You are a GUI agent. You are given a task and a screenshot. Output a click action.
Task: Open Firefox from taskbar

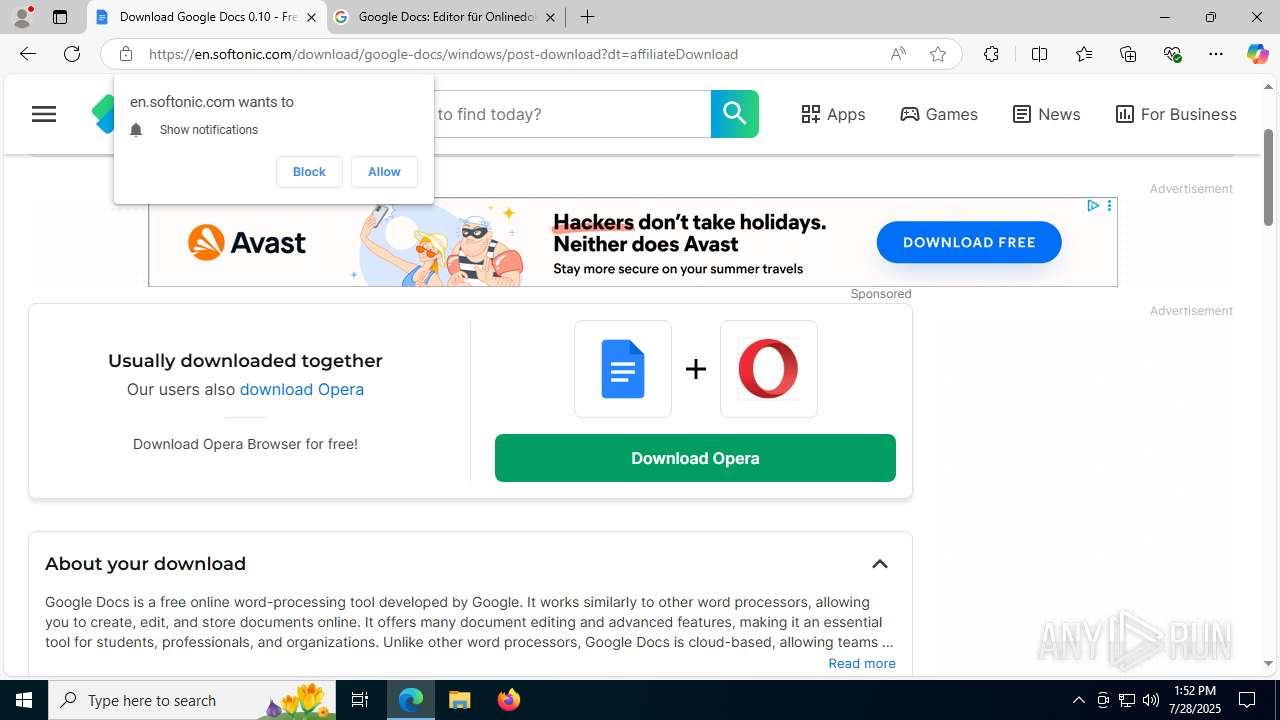coord(509,700)
